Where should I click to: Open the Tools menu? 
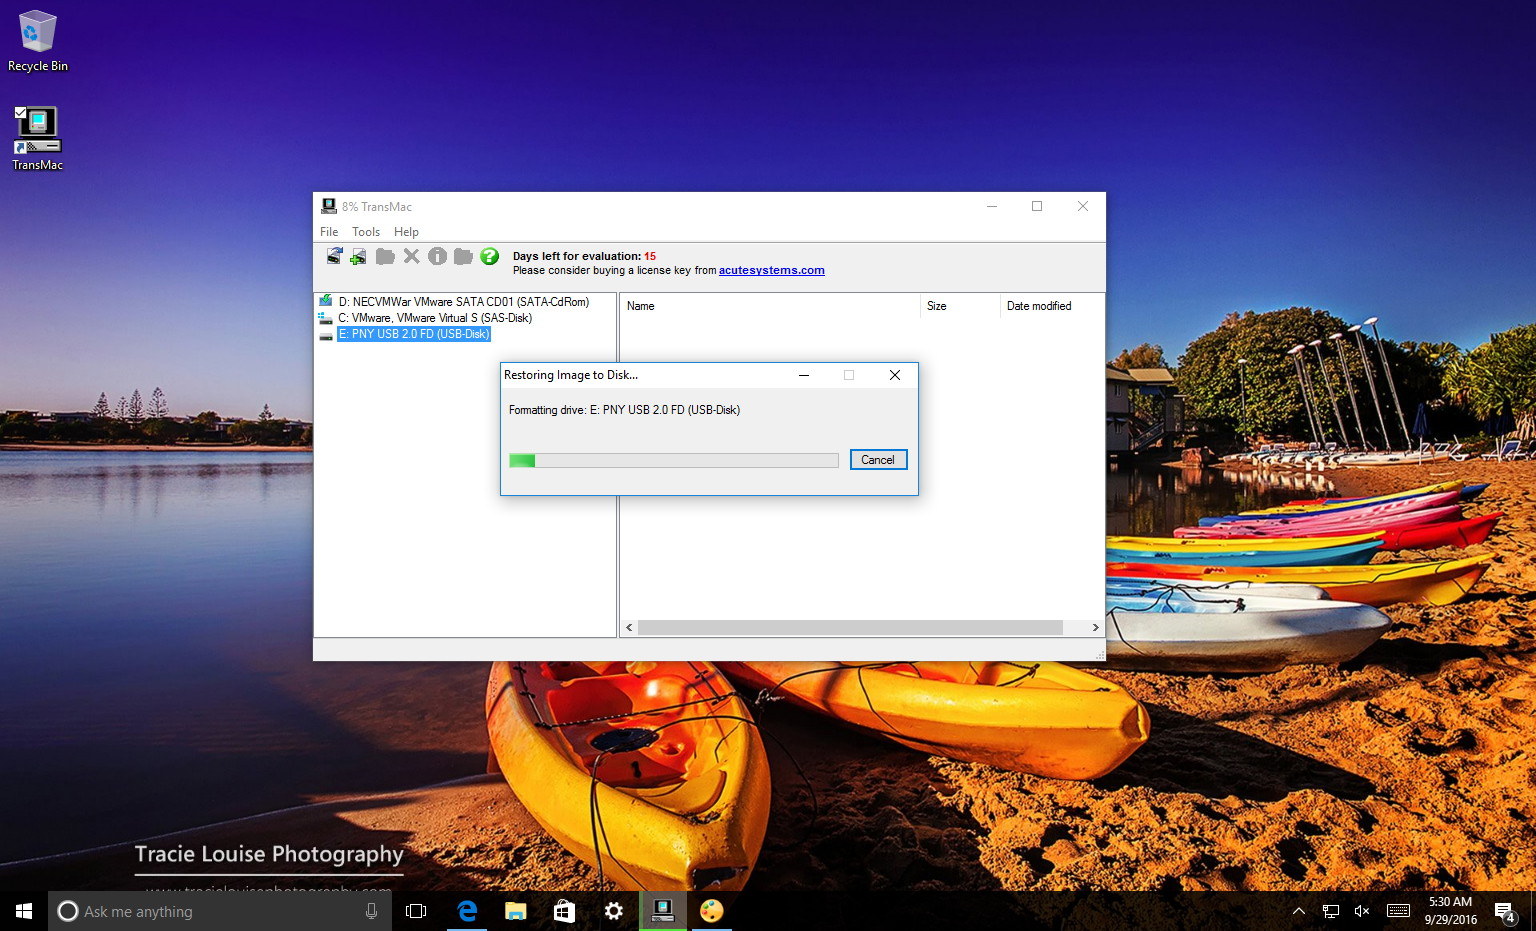point(366,231)
